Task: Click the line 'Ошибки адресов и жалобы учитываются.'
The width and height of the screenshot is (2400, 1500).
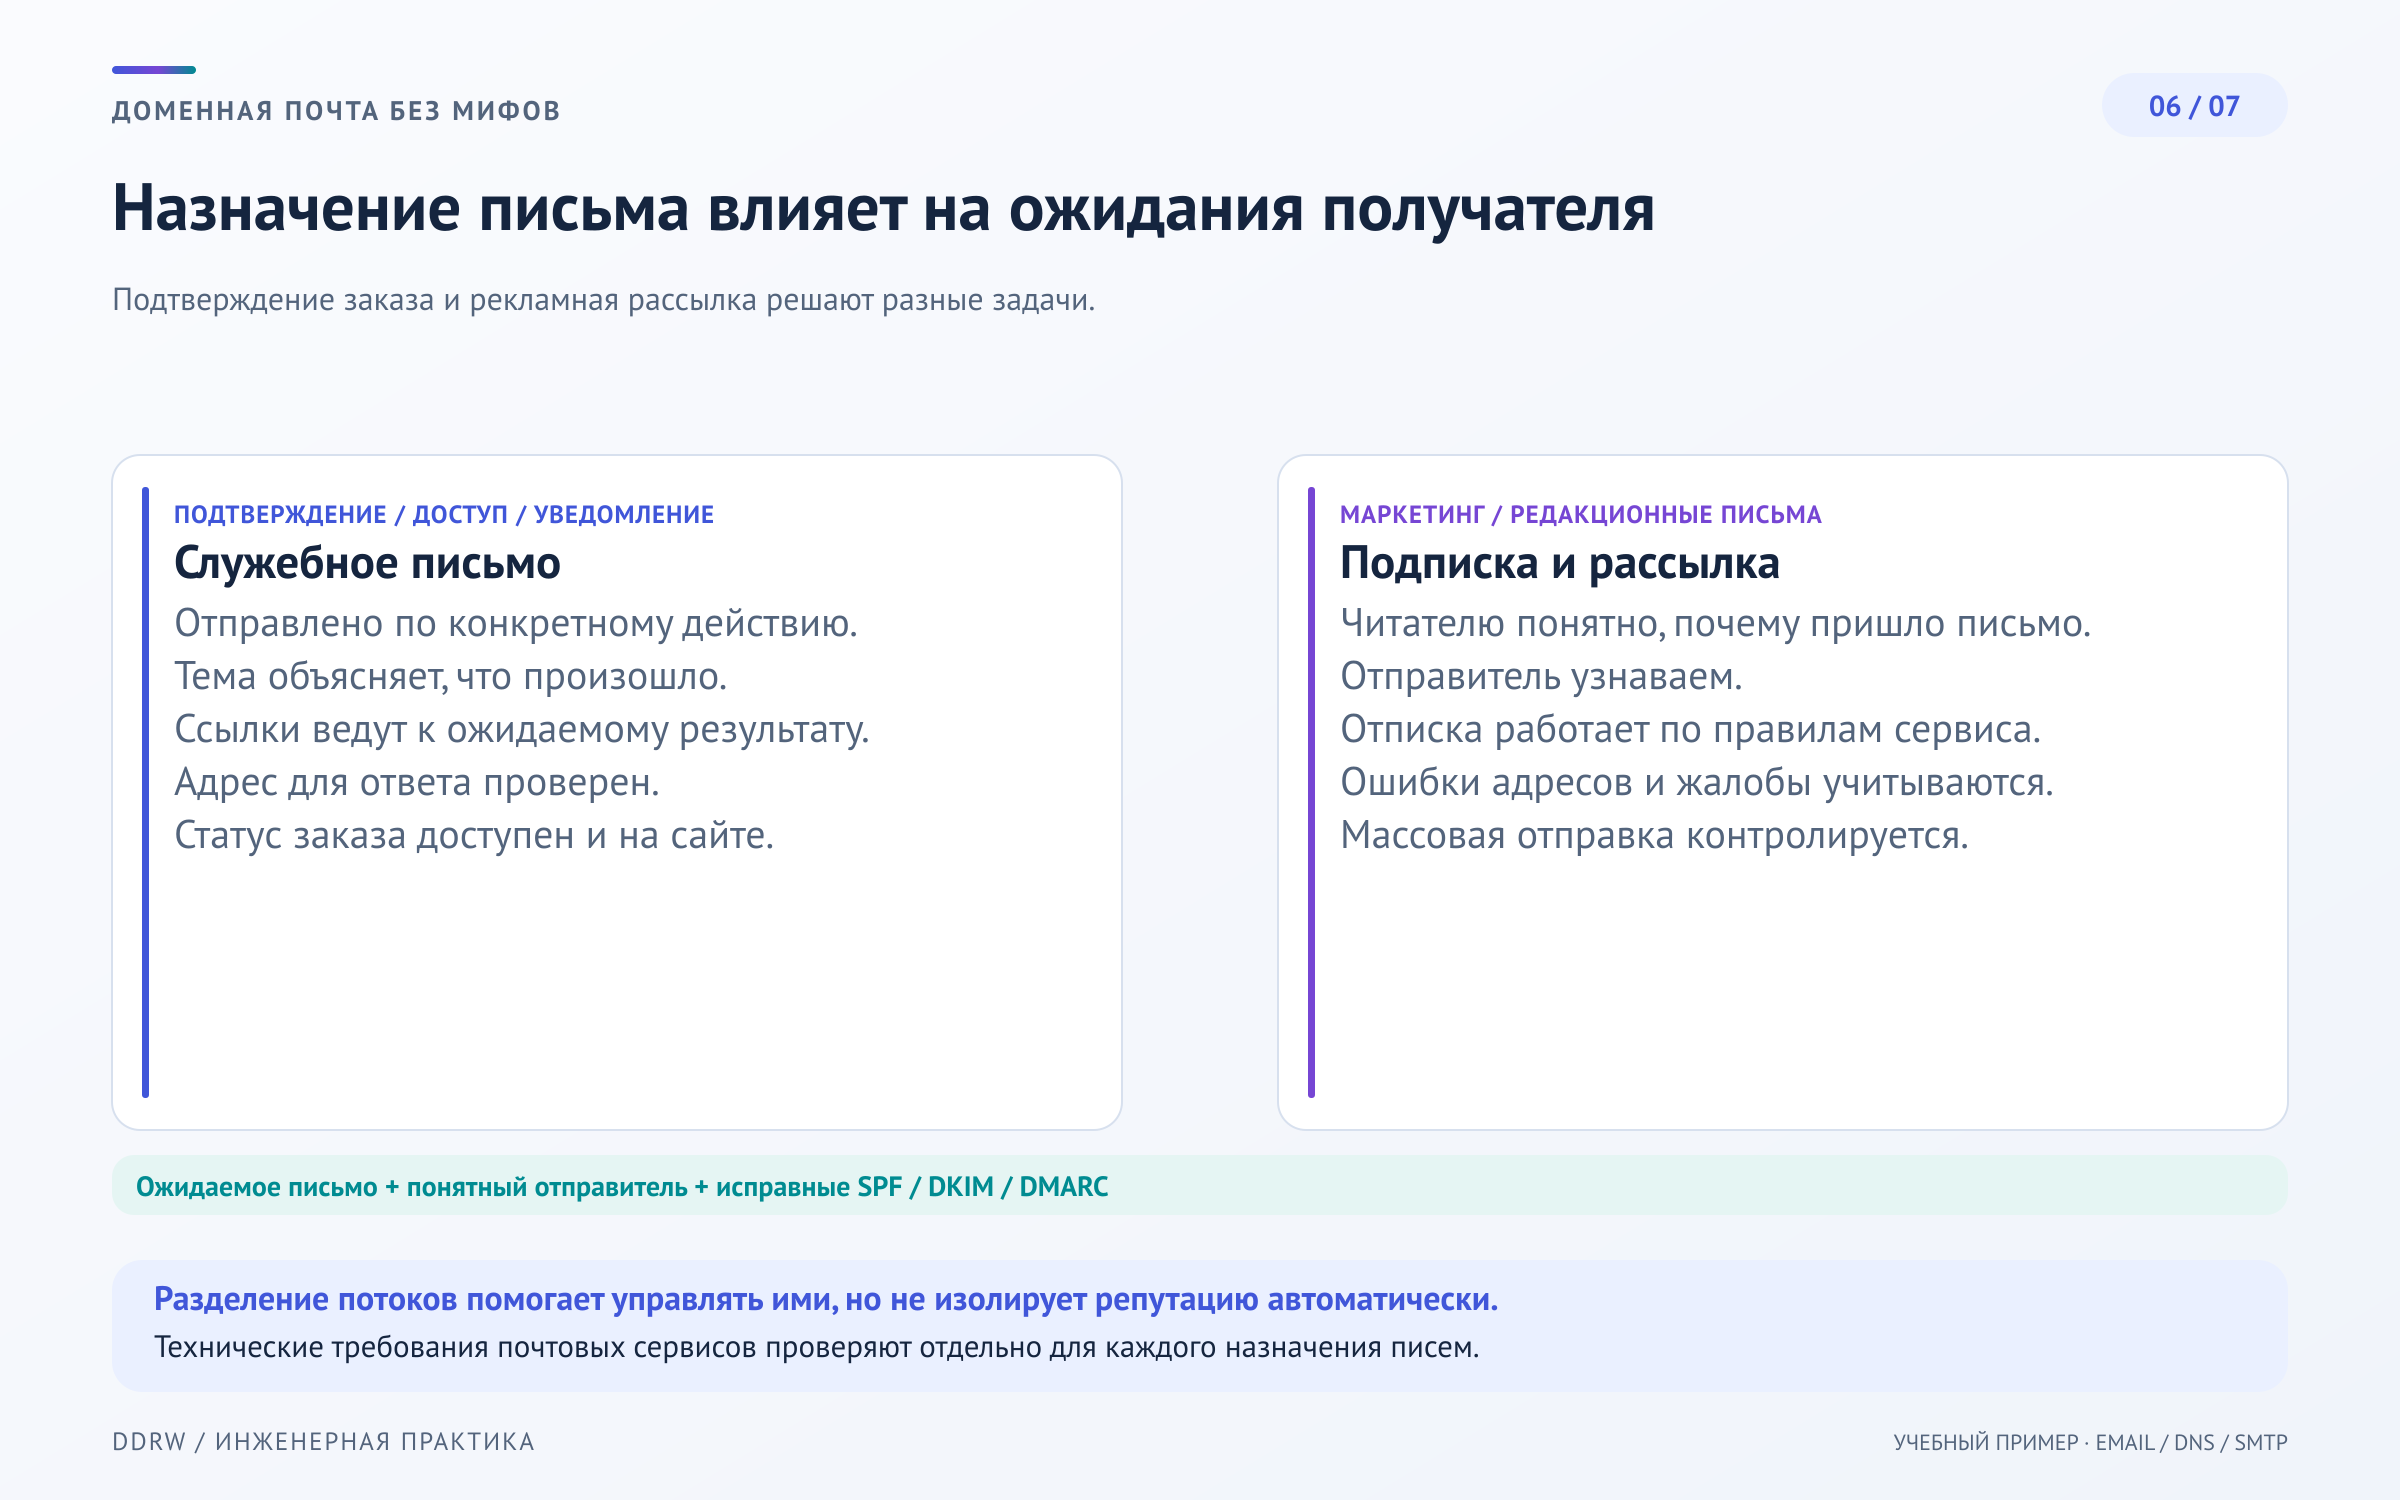Action: click(x=1697, y=783)
